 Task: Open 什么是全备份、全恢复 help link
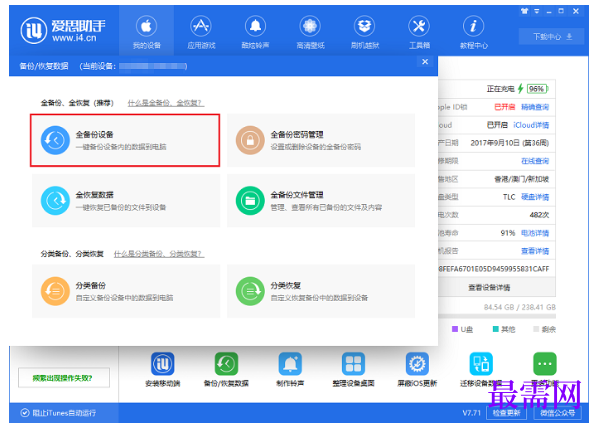coord(166,103)
